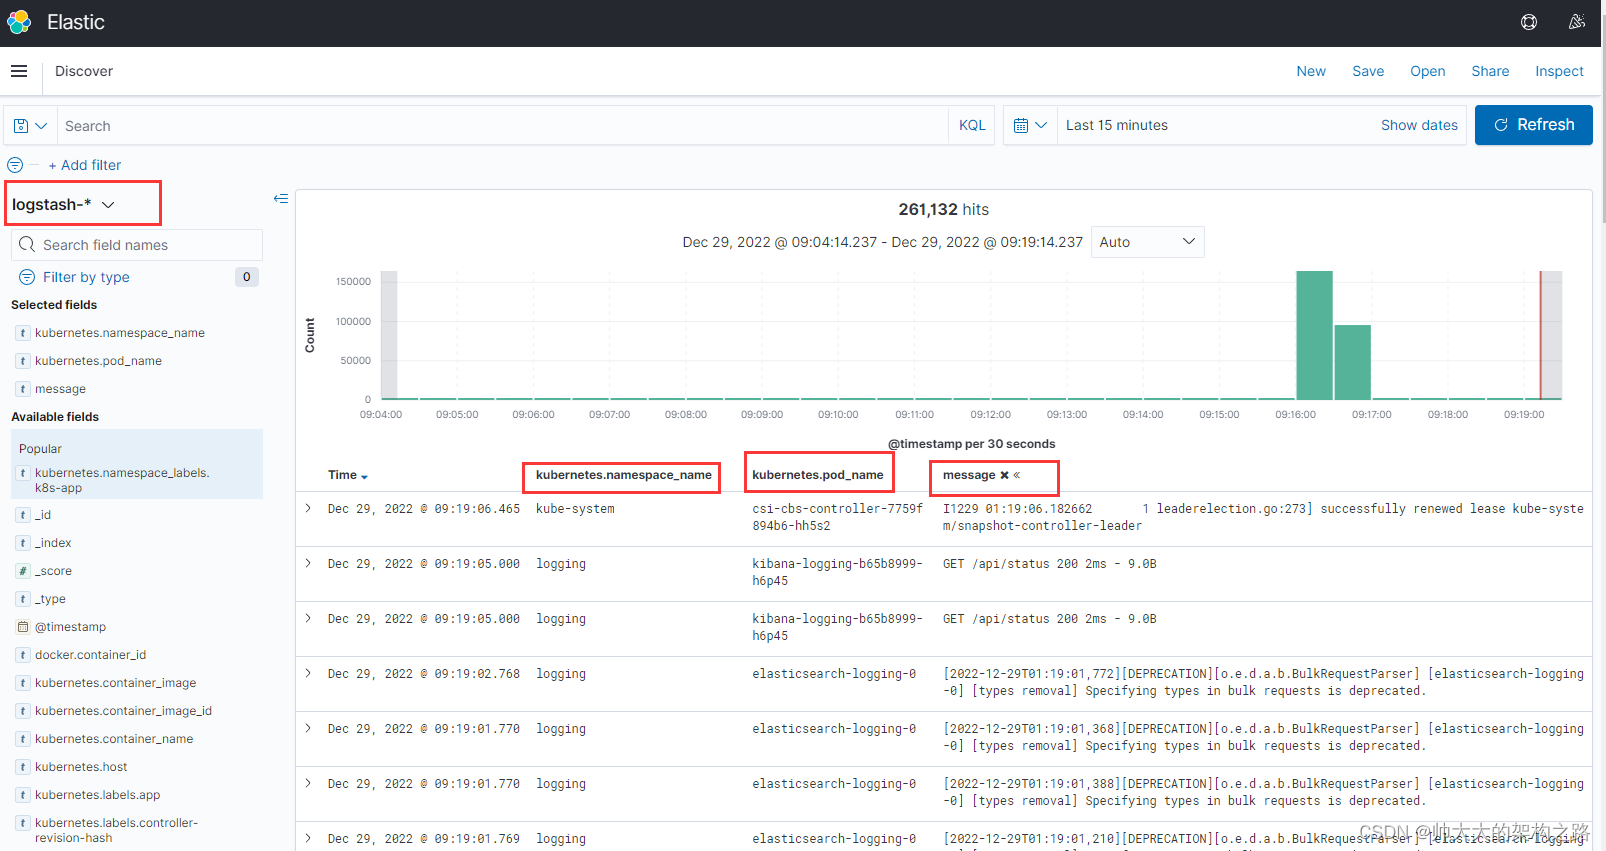
Task: Open the logstash-* index pattern dropdown
Action: (63, 204)
